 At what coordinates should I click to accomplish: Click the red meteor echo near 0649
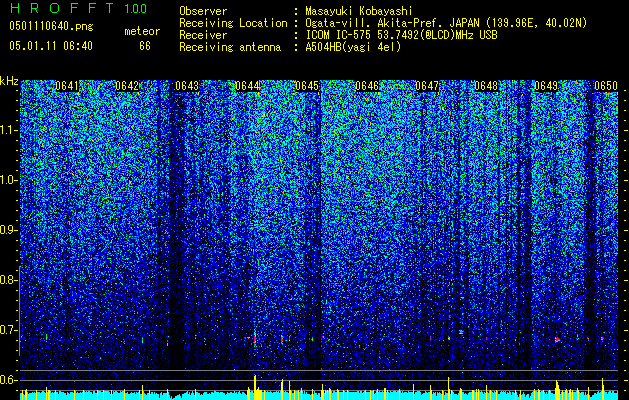(x=557, y=340)
